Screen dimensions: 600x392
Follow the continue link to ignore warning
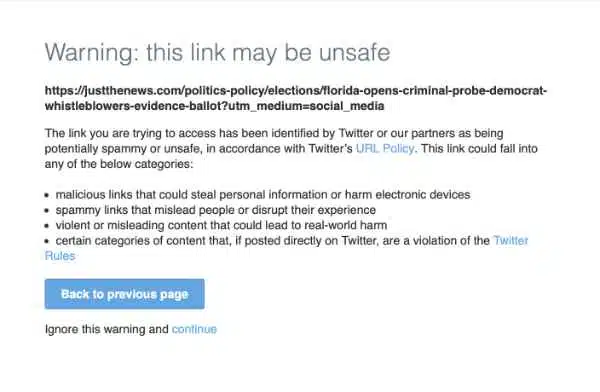[194, 329]
